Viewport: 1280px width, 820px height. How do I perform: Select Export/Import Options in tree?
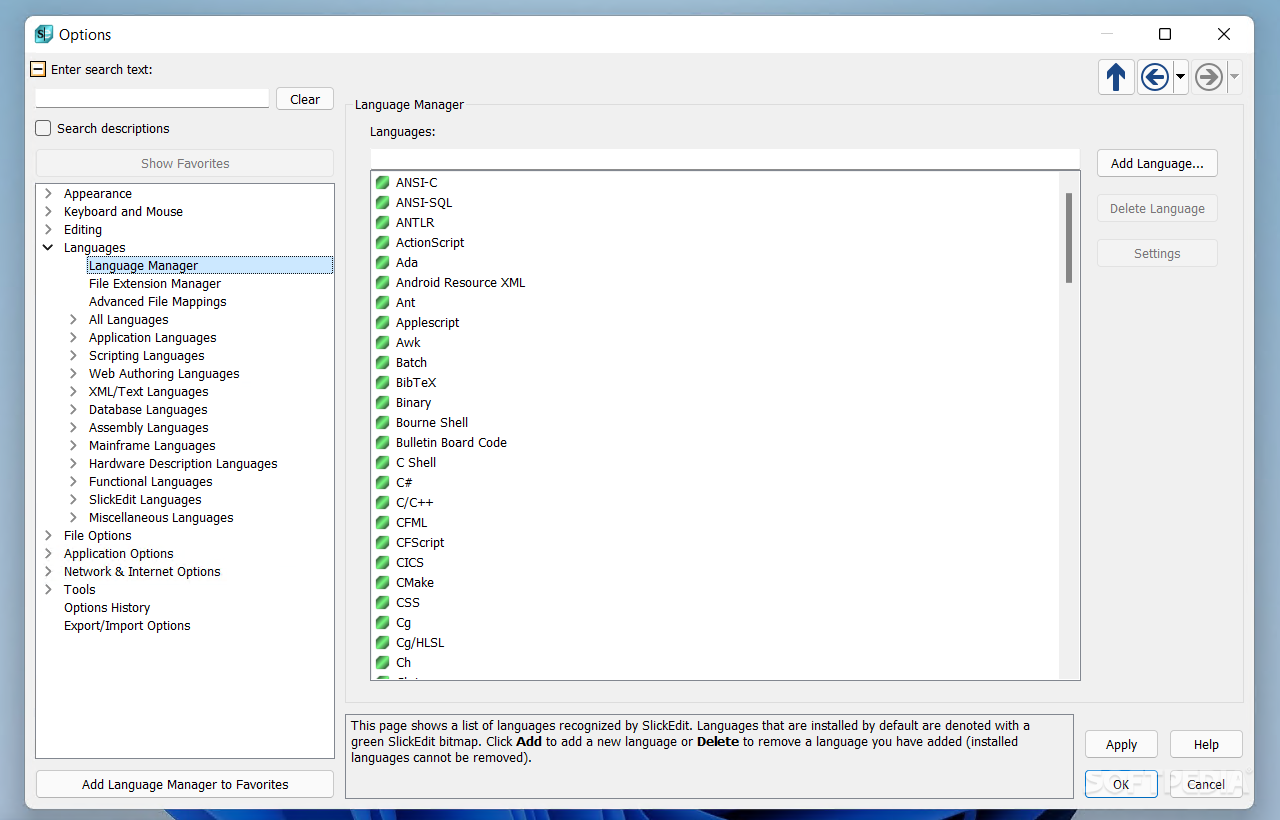127,626
